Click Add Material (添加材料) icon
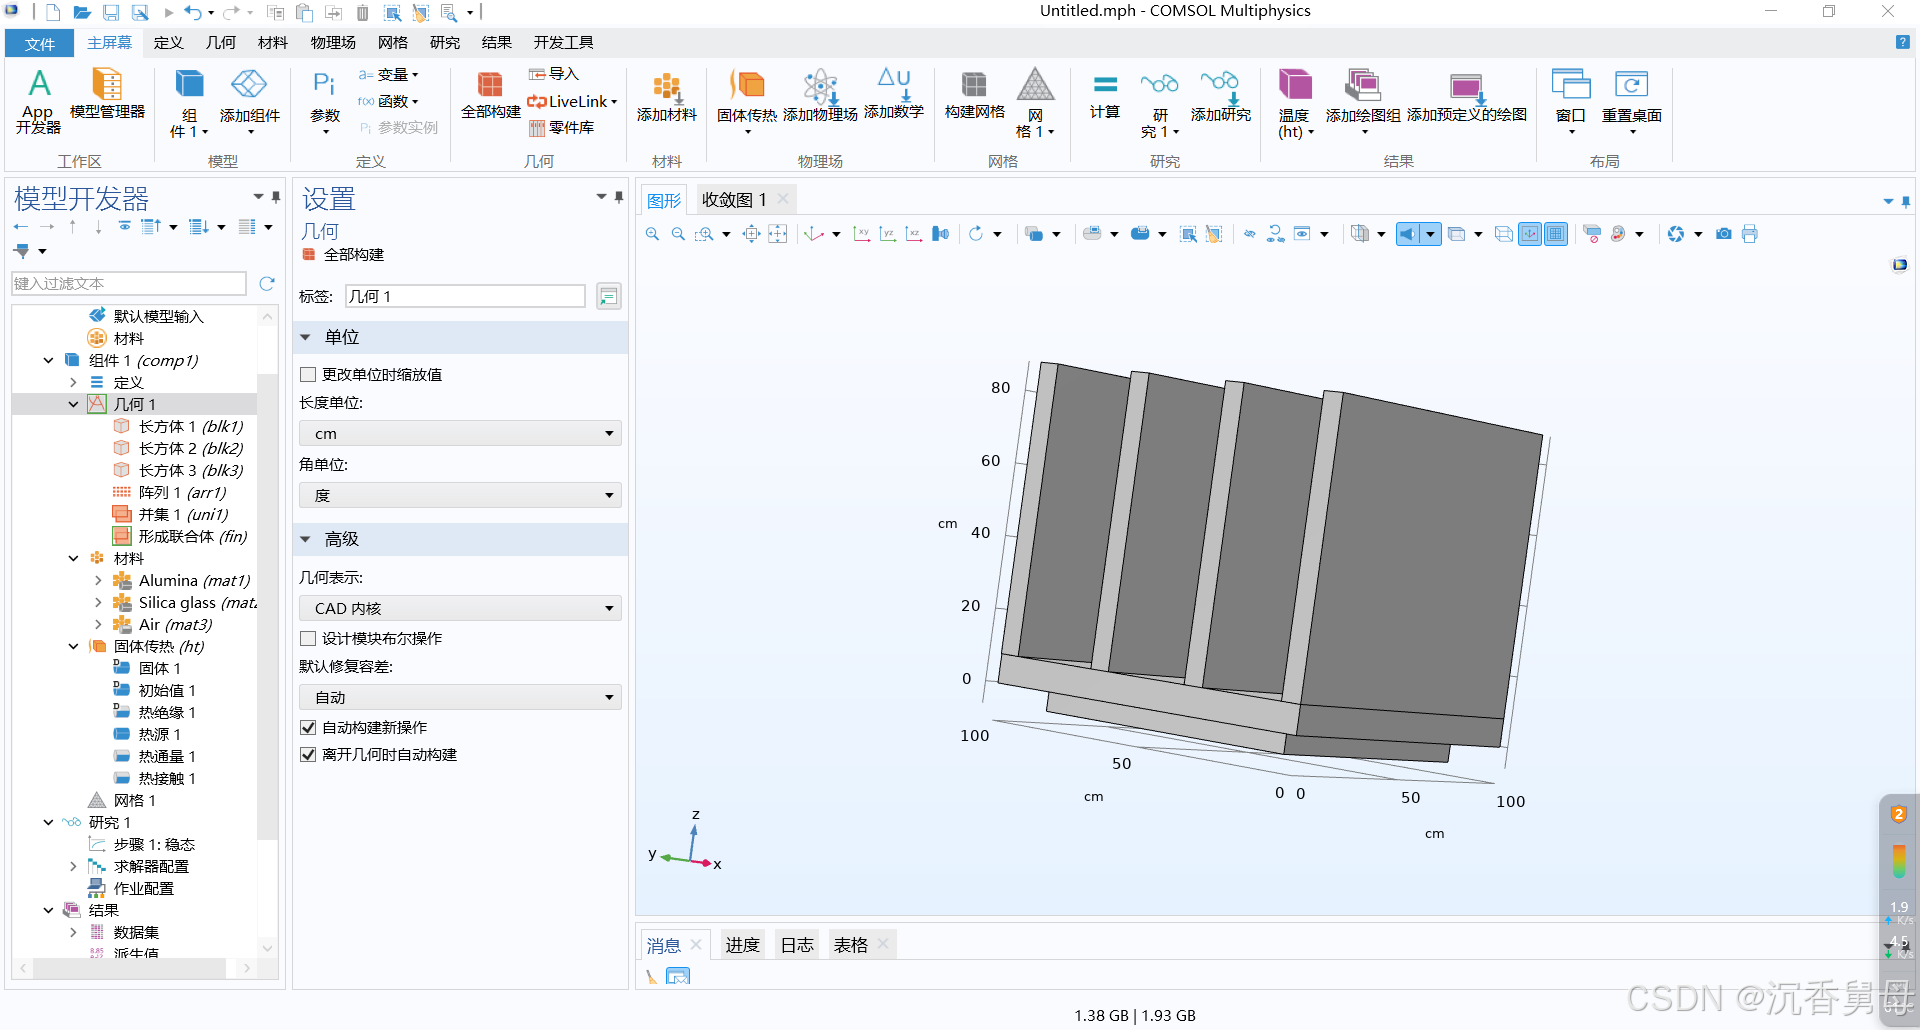Screen dimensions: 1920x1030 pyautogui.click(x=666, y=97)
